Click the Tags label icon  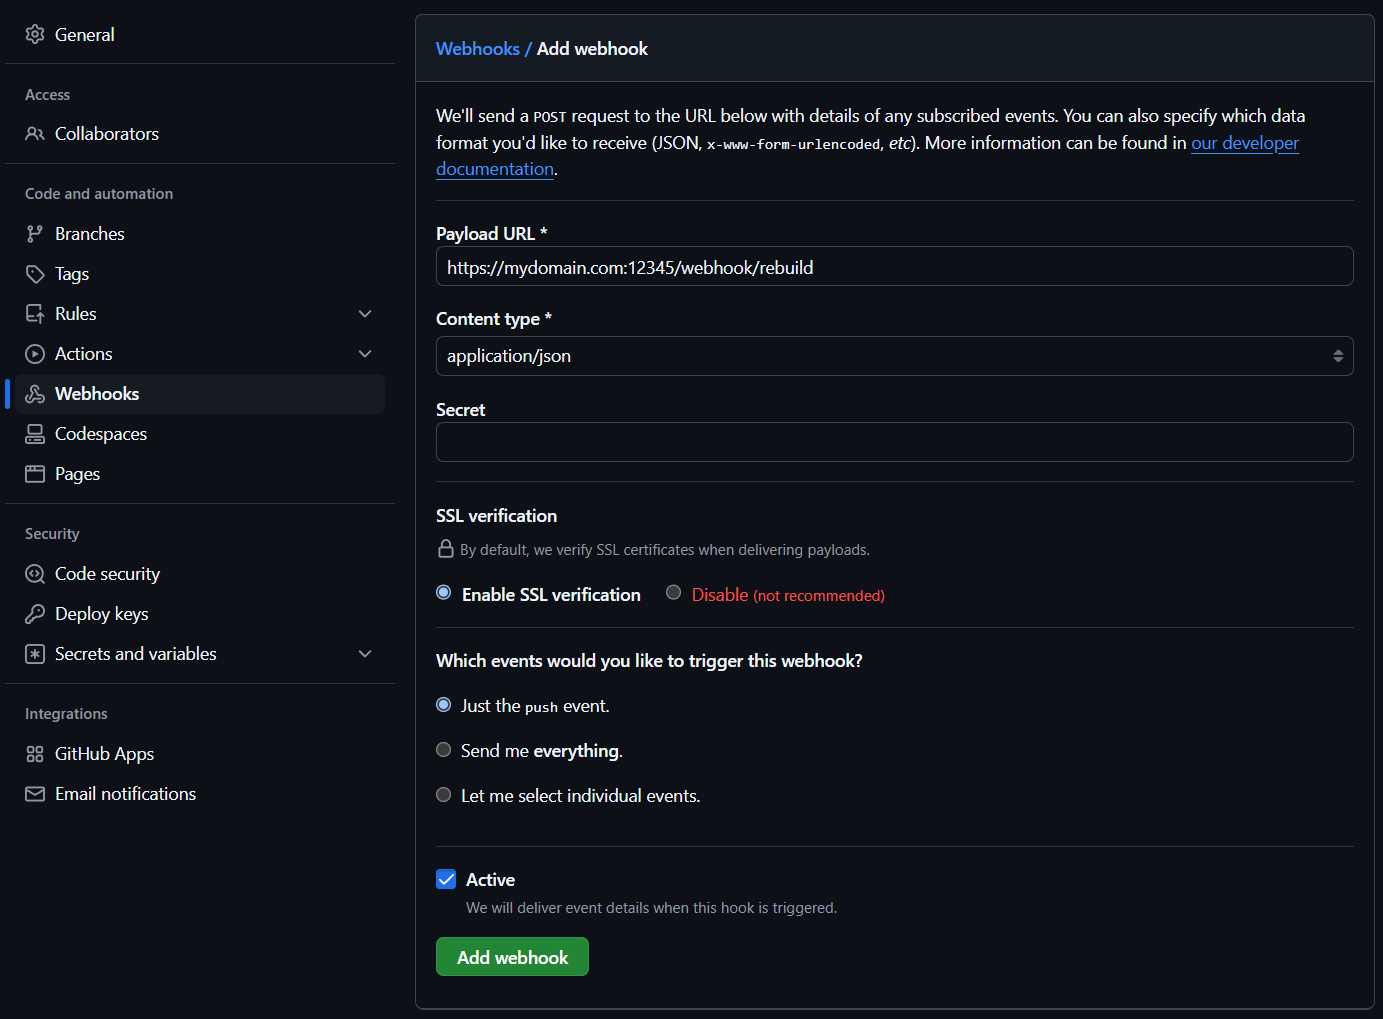coord(35,274)
